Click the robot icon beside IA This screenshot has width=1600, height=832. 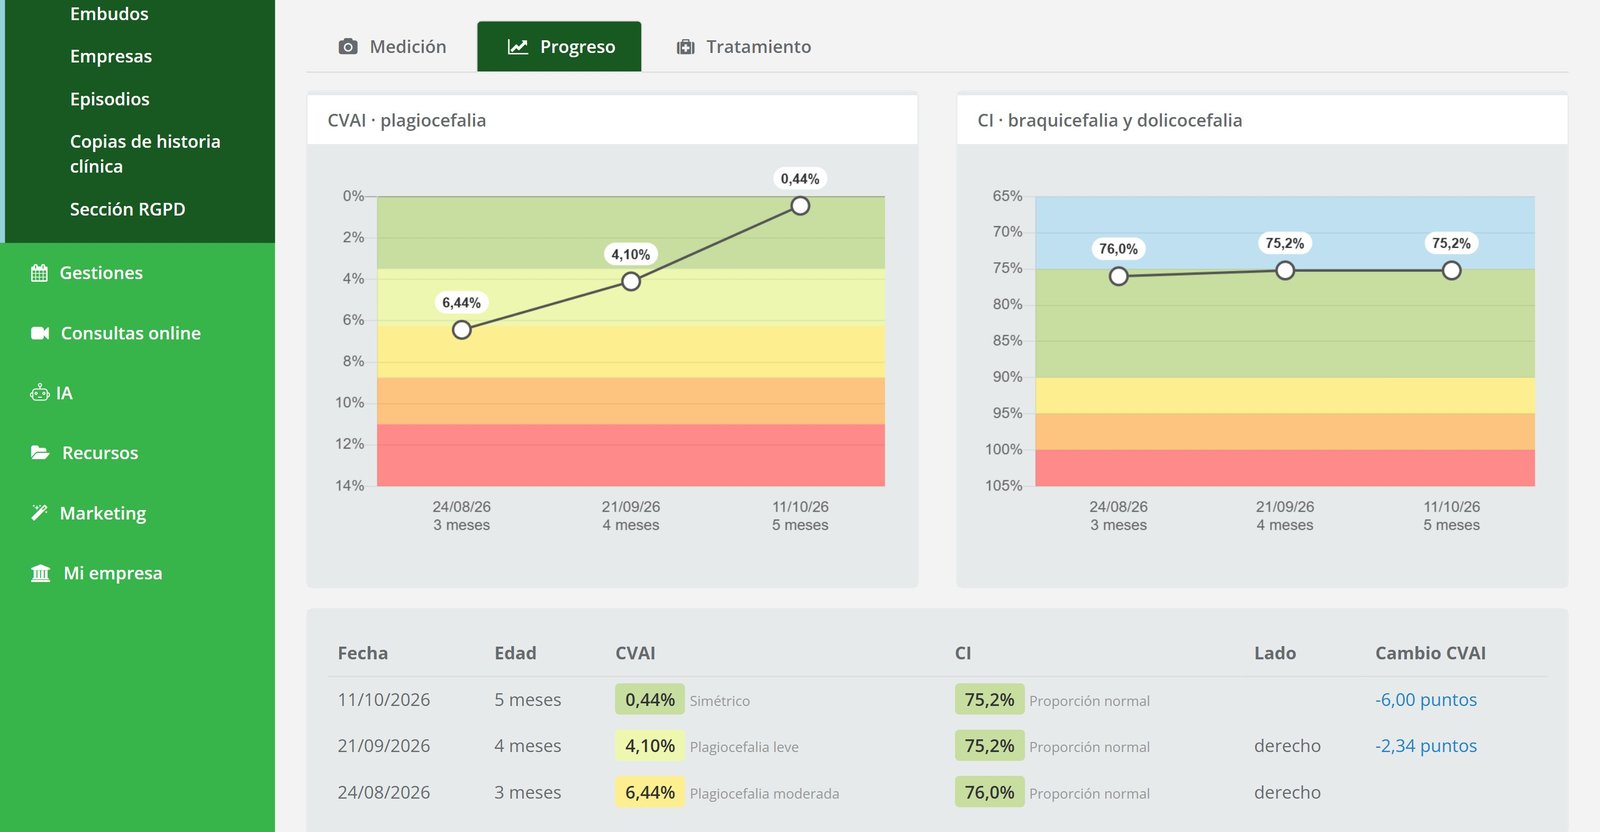[39, 393]
